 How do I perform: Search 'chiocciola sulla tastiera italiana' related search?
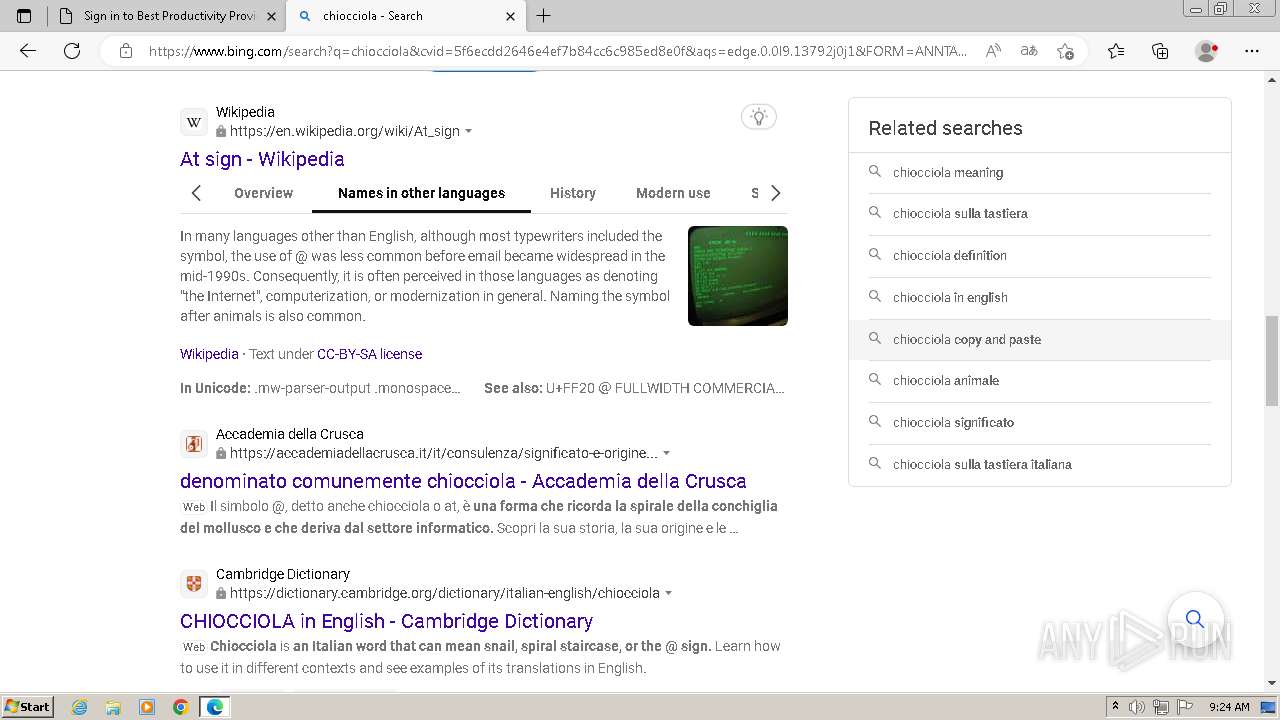1039,465
